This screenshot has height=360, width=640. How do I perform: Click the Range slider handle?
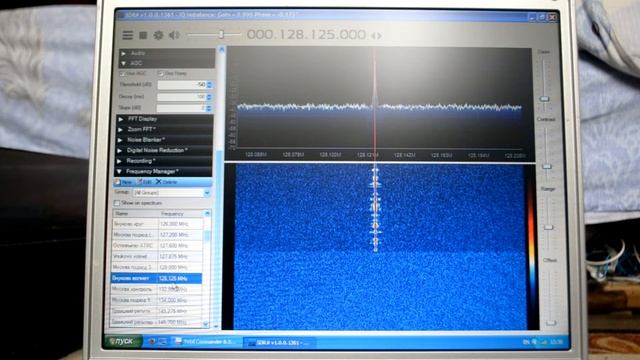pos(549,227)
